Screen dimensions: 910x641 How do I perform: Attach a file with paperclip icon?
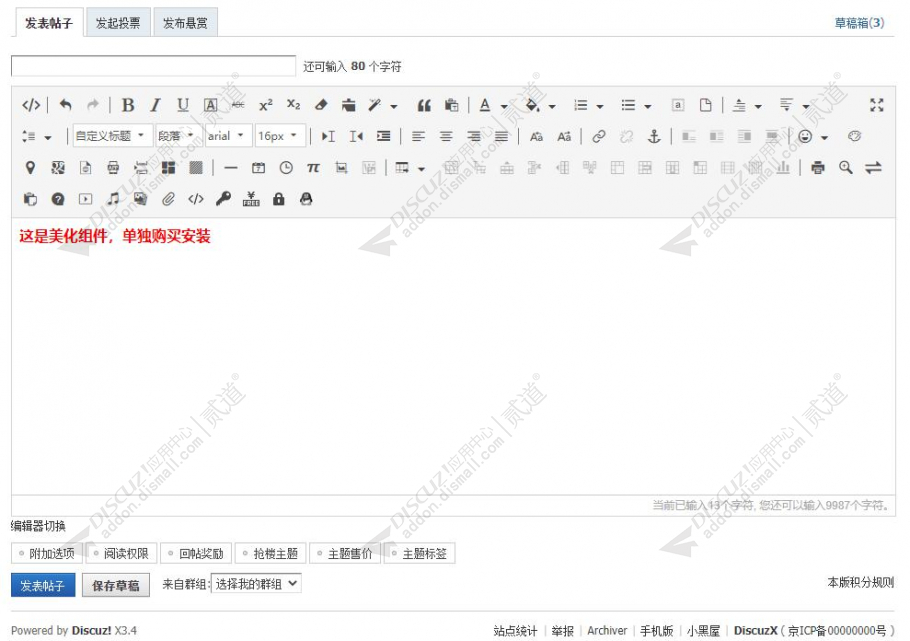(x=168, y=199)
